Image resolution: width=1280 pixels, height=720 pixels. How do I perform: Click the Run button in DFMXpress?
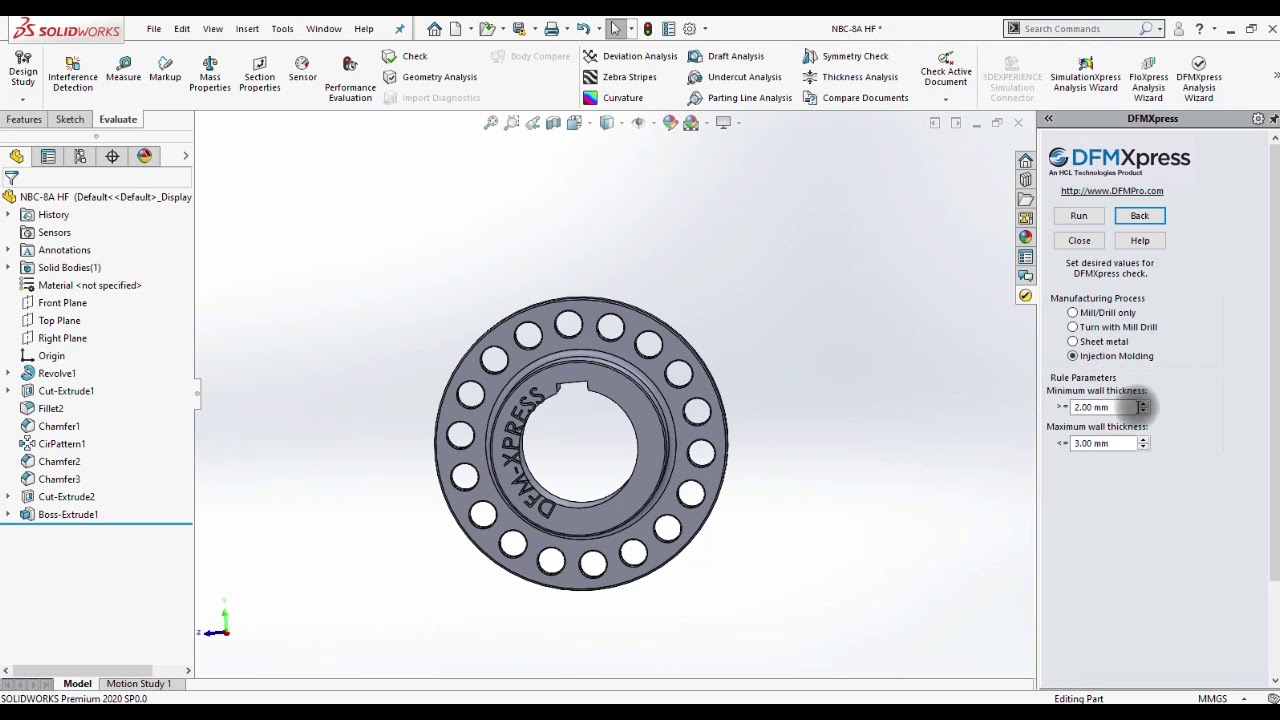1079,216
